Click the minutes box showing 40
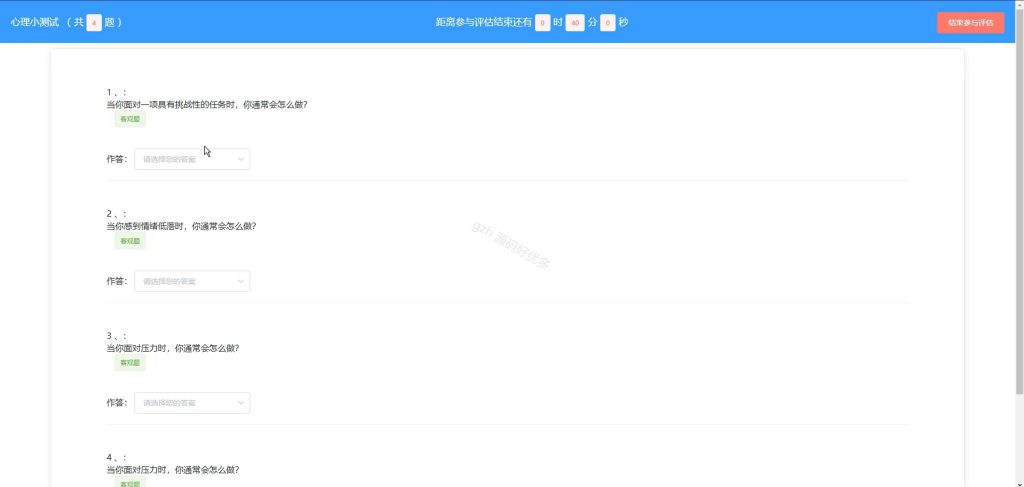 (x=575, y=23)
